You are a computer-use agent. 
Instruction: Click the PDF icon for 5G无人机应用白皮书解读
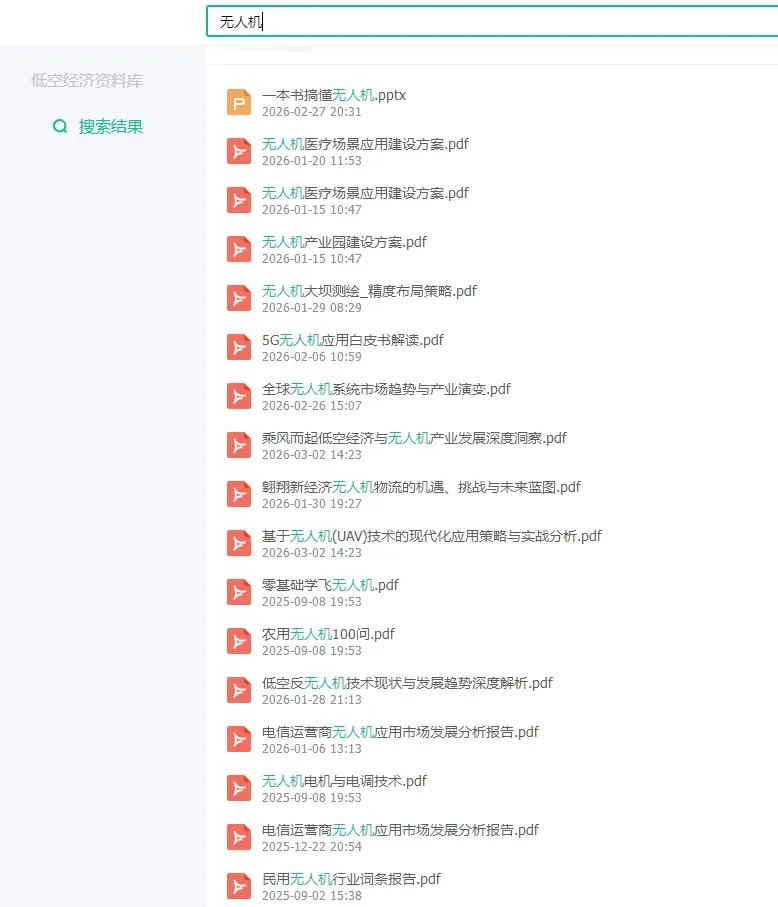pos(238,348)
